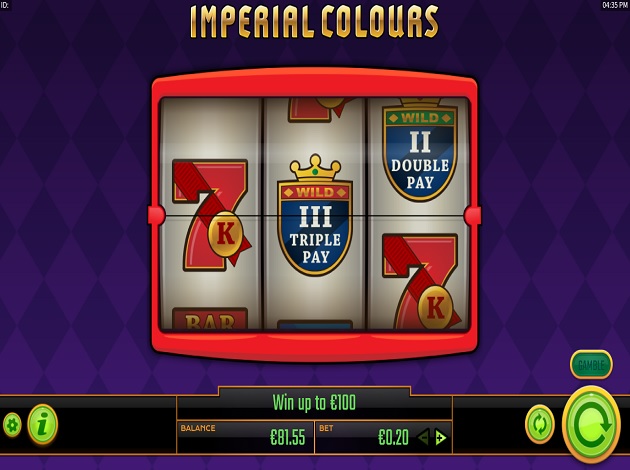This screenshot has height=470, width=630.
Task: Click the balance amount €81.55
Action: [288, 437]
